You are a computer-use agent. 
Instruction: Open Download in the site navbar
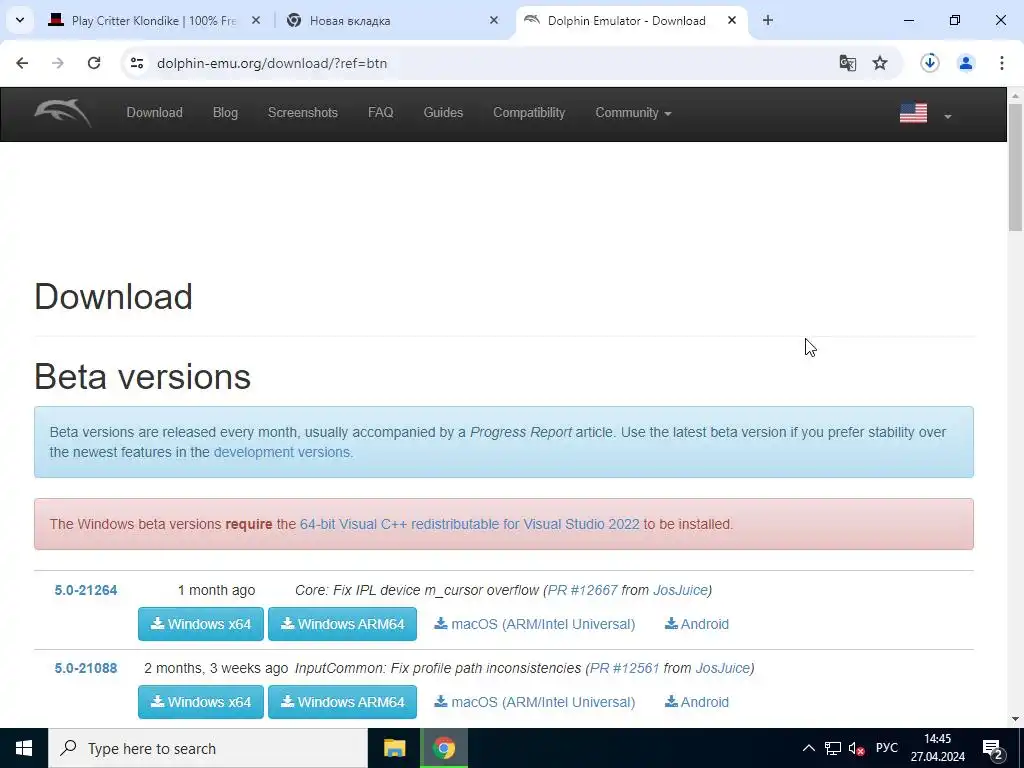155,112
